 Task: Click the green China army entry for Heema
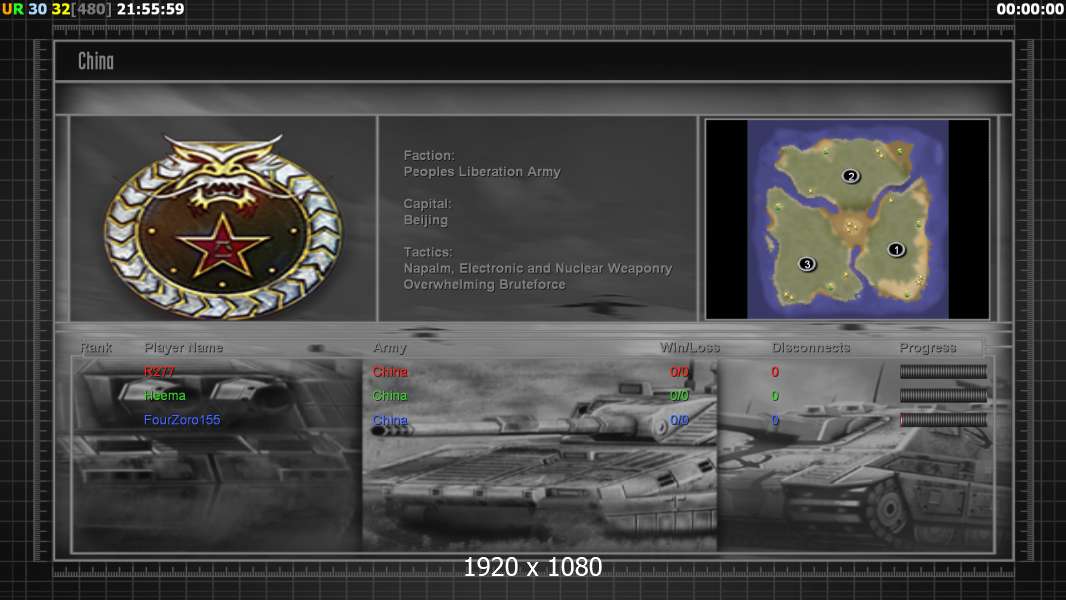390,395
